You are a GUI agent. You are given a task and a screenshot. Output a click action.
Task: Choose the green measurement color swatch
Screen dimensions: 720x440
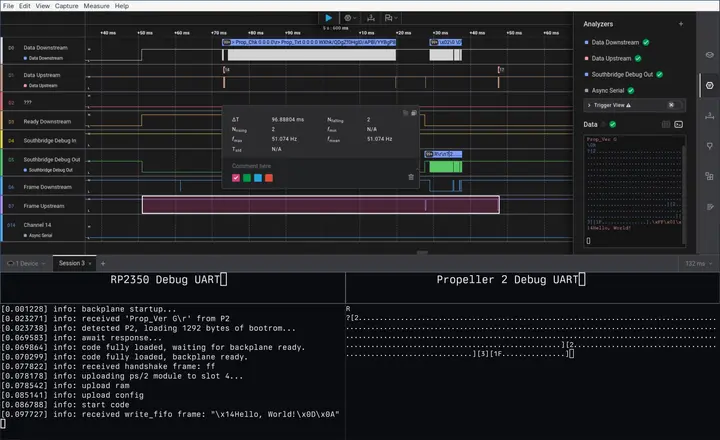(x=247, y=178)
